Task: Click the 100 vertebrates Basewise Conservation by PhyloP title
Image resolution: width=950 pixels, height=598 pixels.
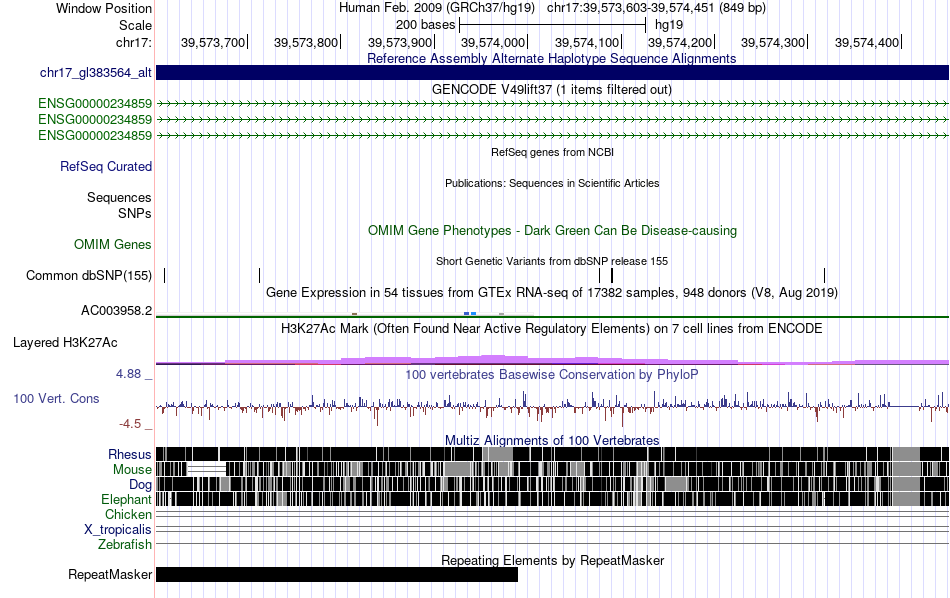Action: [x=552, y=375]
